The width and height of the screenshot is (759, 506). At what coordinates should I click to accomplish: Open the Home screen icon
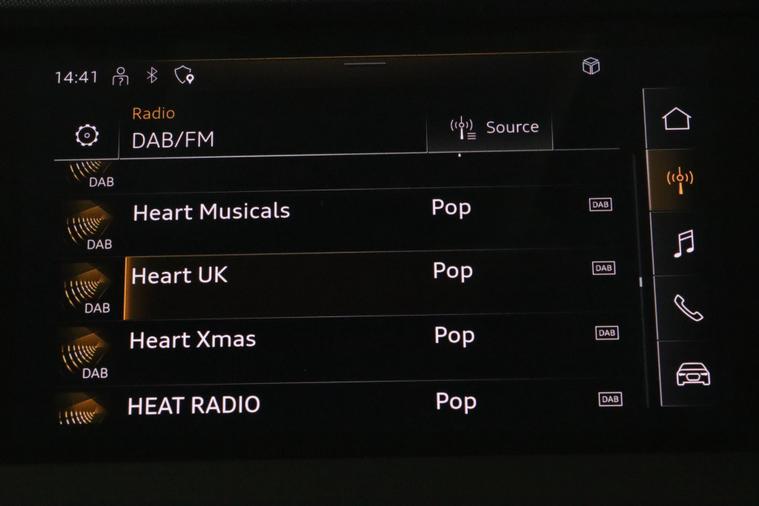point(676,119)
